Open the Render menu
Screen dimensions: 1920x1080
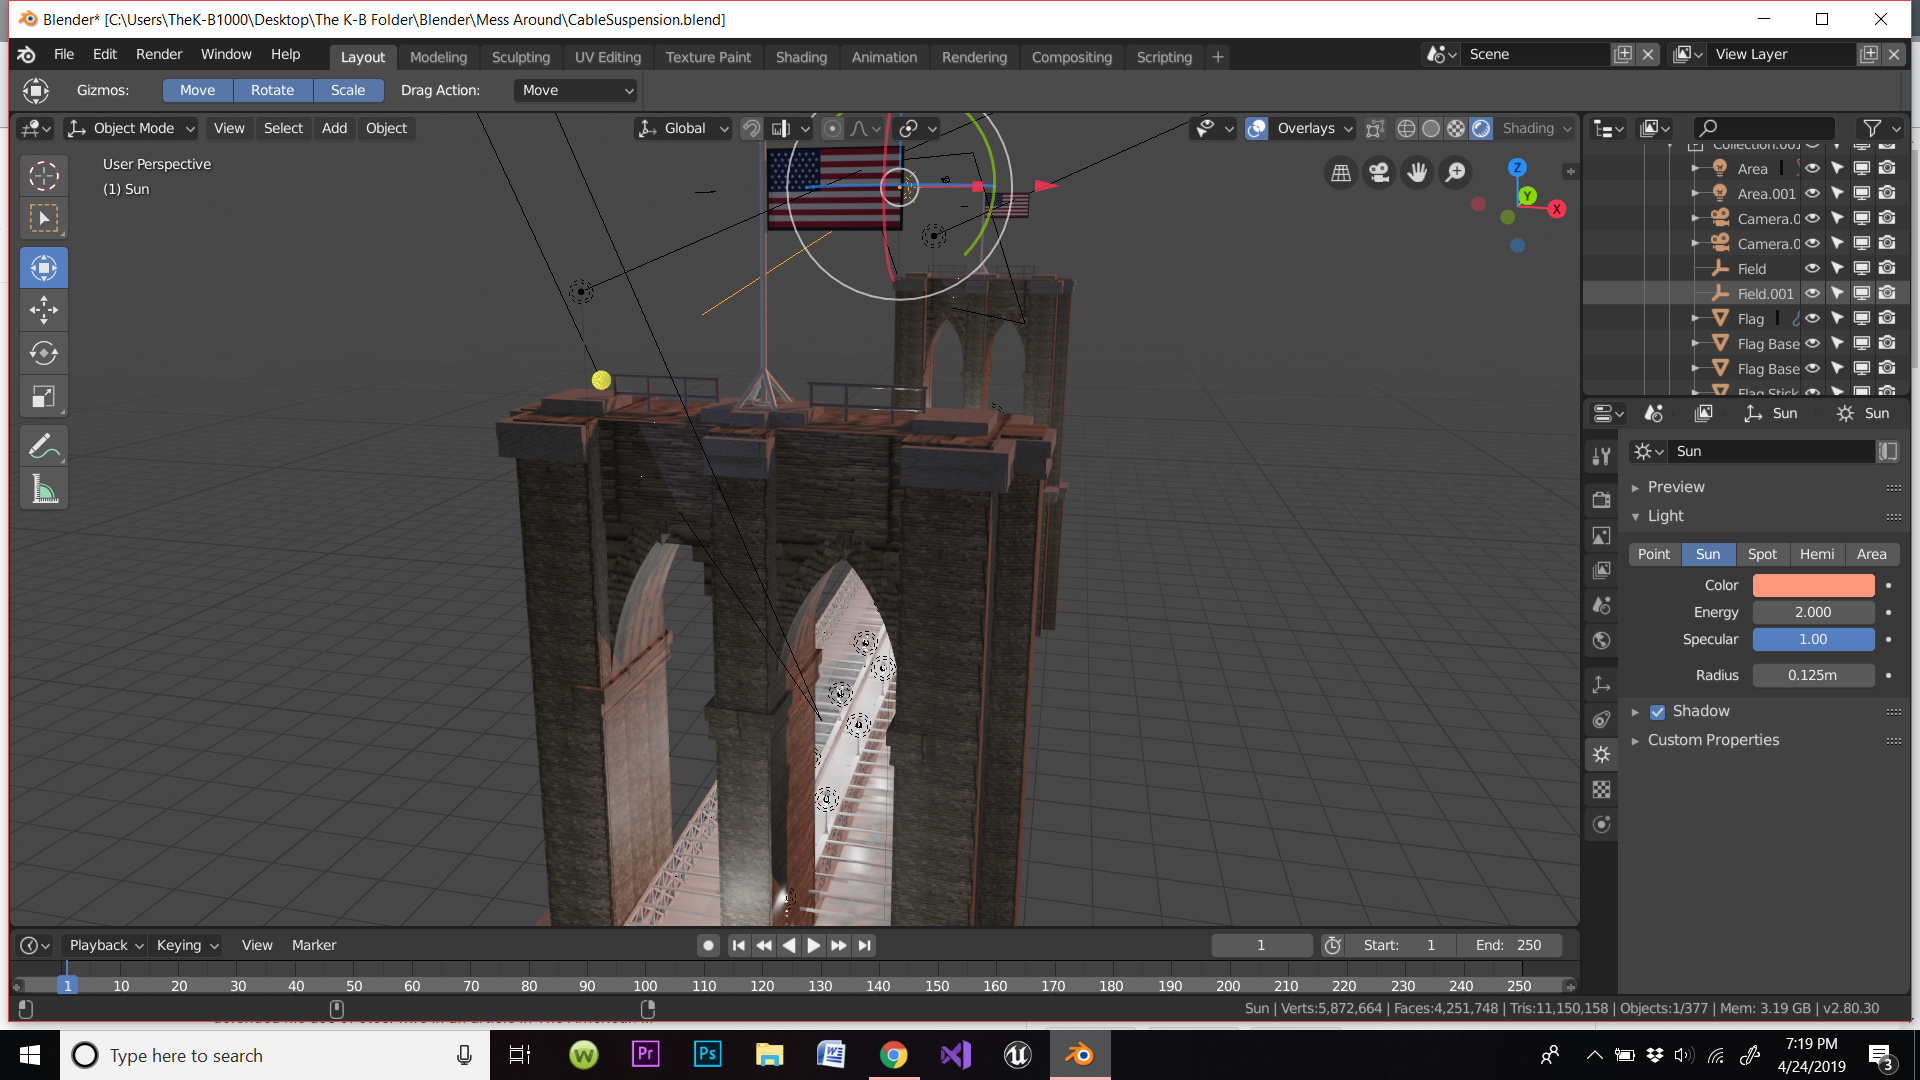[159, 54]
